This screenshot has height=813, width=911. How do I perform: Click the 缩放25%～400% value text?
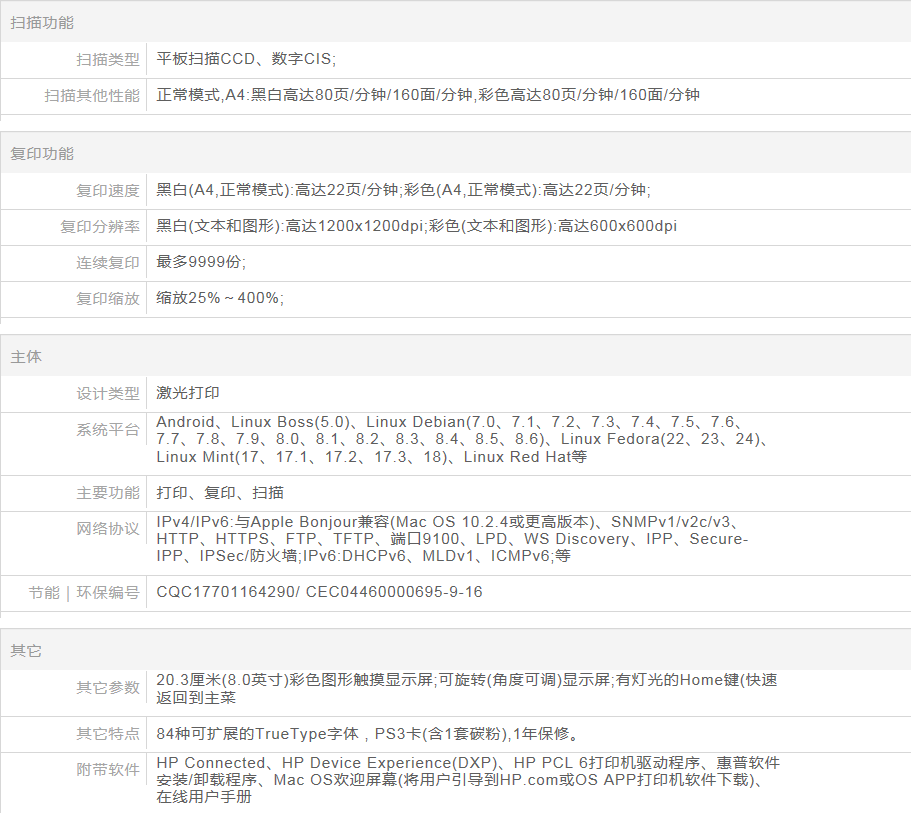220,298
